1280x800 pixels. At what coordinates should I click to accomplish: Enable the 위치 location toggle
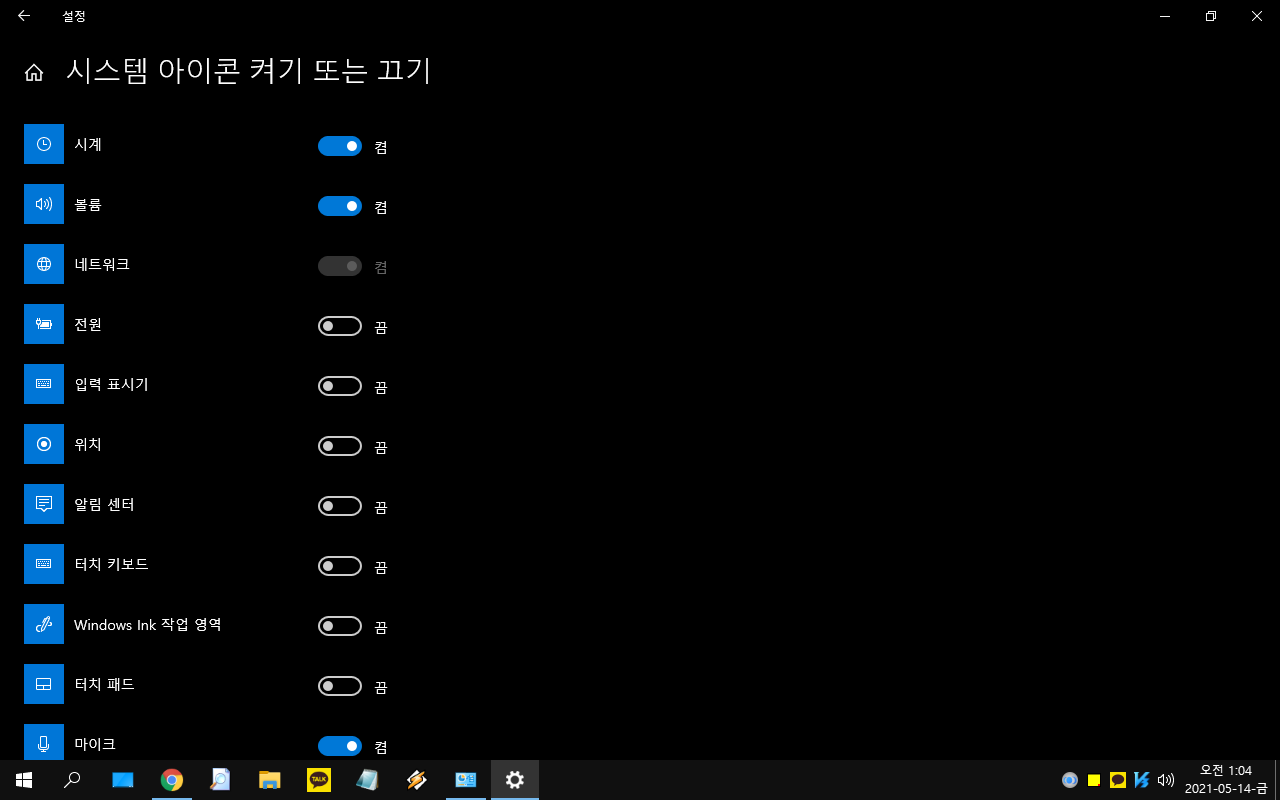pyautogui.click(x=340, y=446)
